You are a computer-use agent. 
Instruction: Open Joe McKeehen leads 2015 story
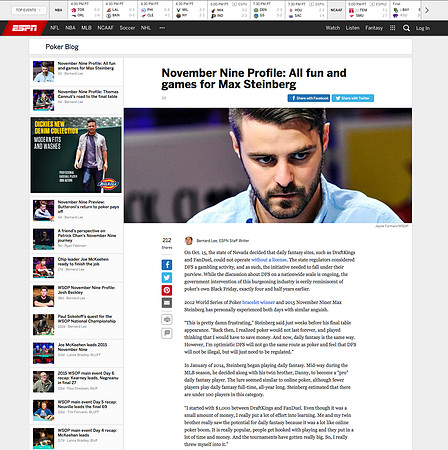point(82,347)
